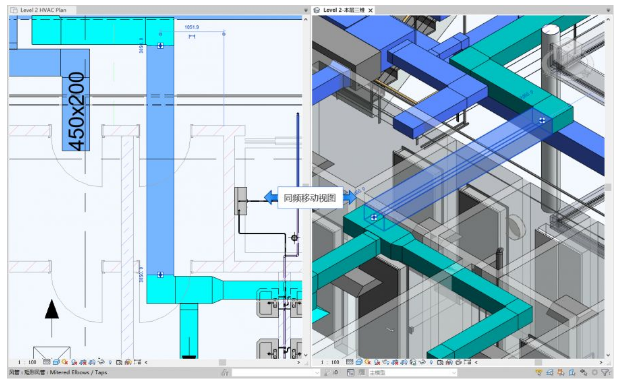This screenshot has width=625, height=386.
Task: Open tab list arrow above HVAC Plan view
Action: [x=306, y=10]
